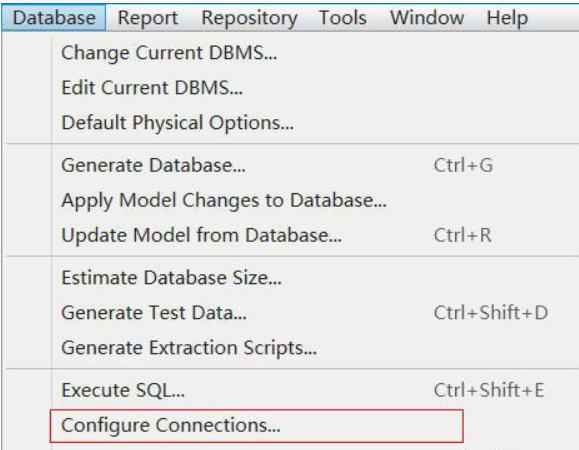Open the Tools menu
This screenshot has height=450, width=579.
pyautogui.click(x=343, y=18)
